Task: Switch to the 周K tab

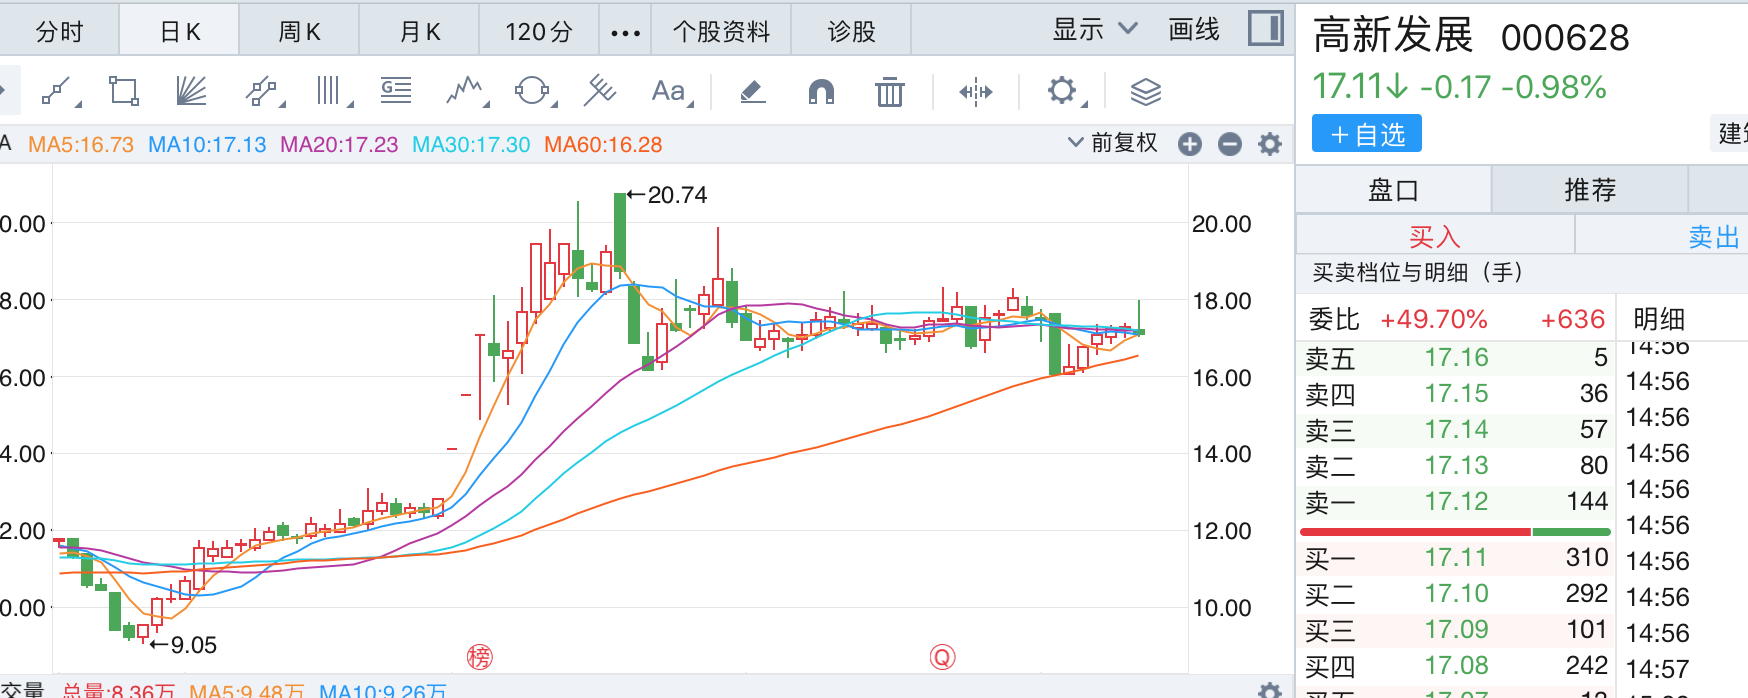Action: pos(299,32)
